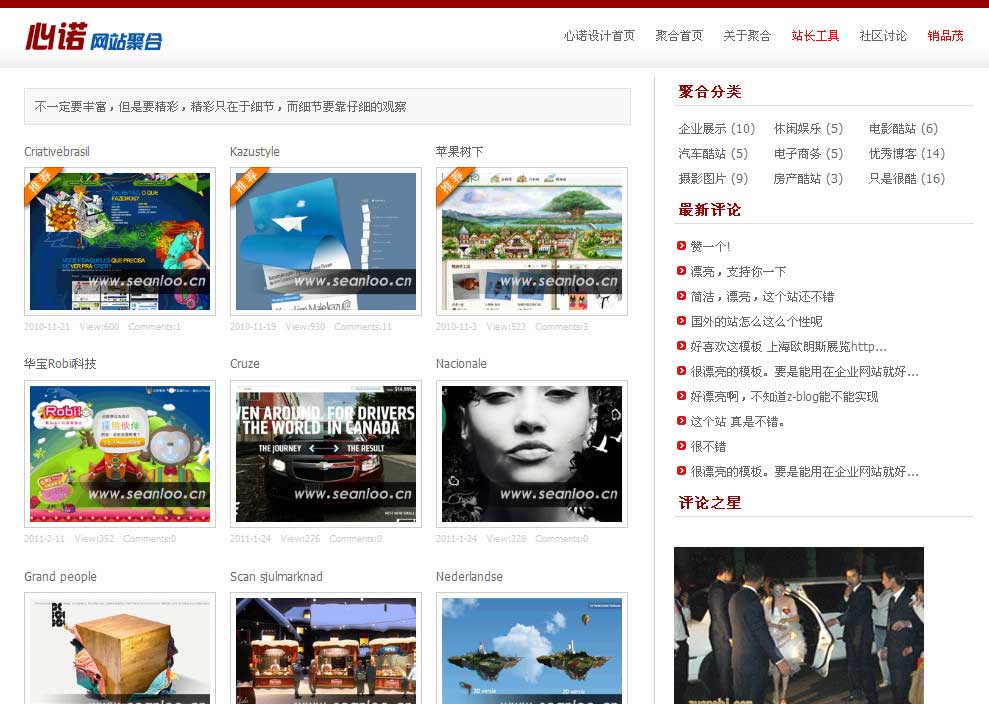Open the Criativebrasil thumbnail
The height and width of the screenshot is (704, 989).
pos(120,242)
